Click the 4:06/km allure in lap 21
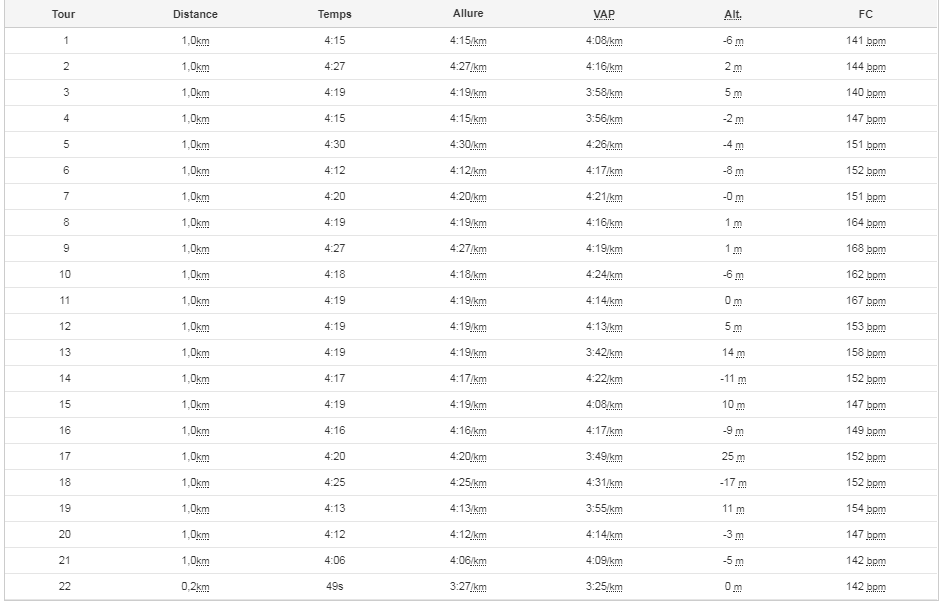 (x=467, y=560)
